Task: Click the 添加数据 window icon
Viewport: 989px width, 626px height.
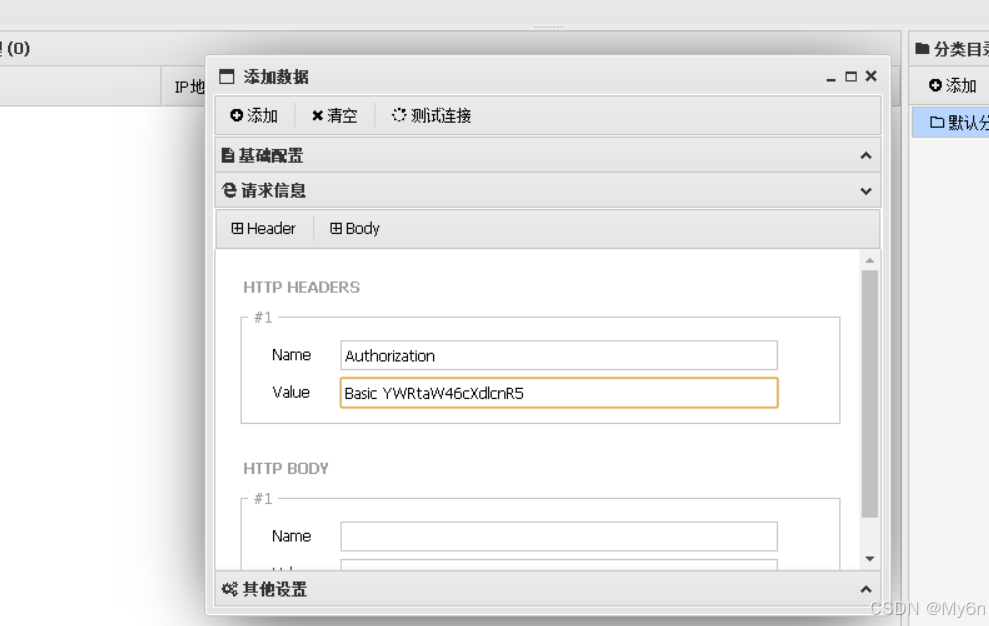Action: coord(226,77)
